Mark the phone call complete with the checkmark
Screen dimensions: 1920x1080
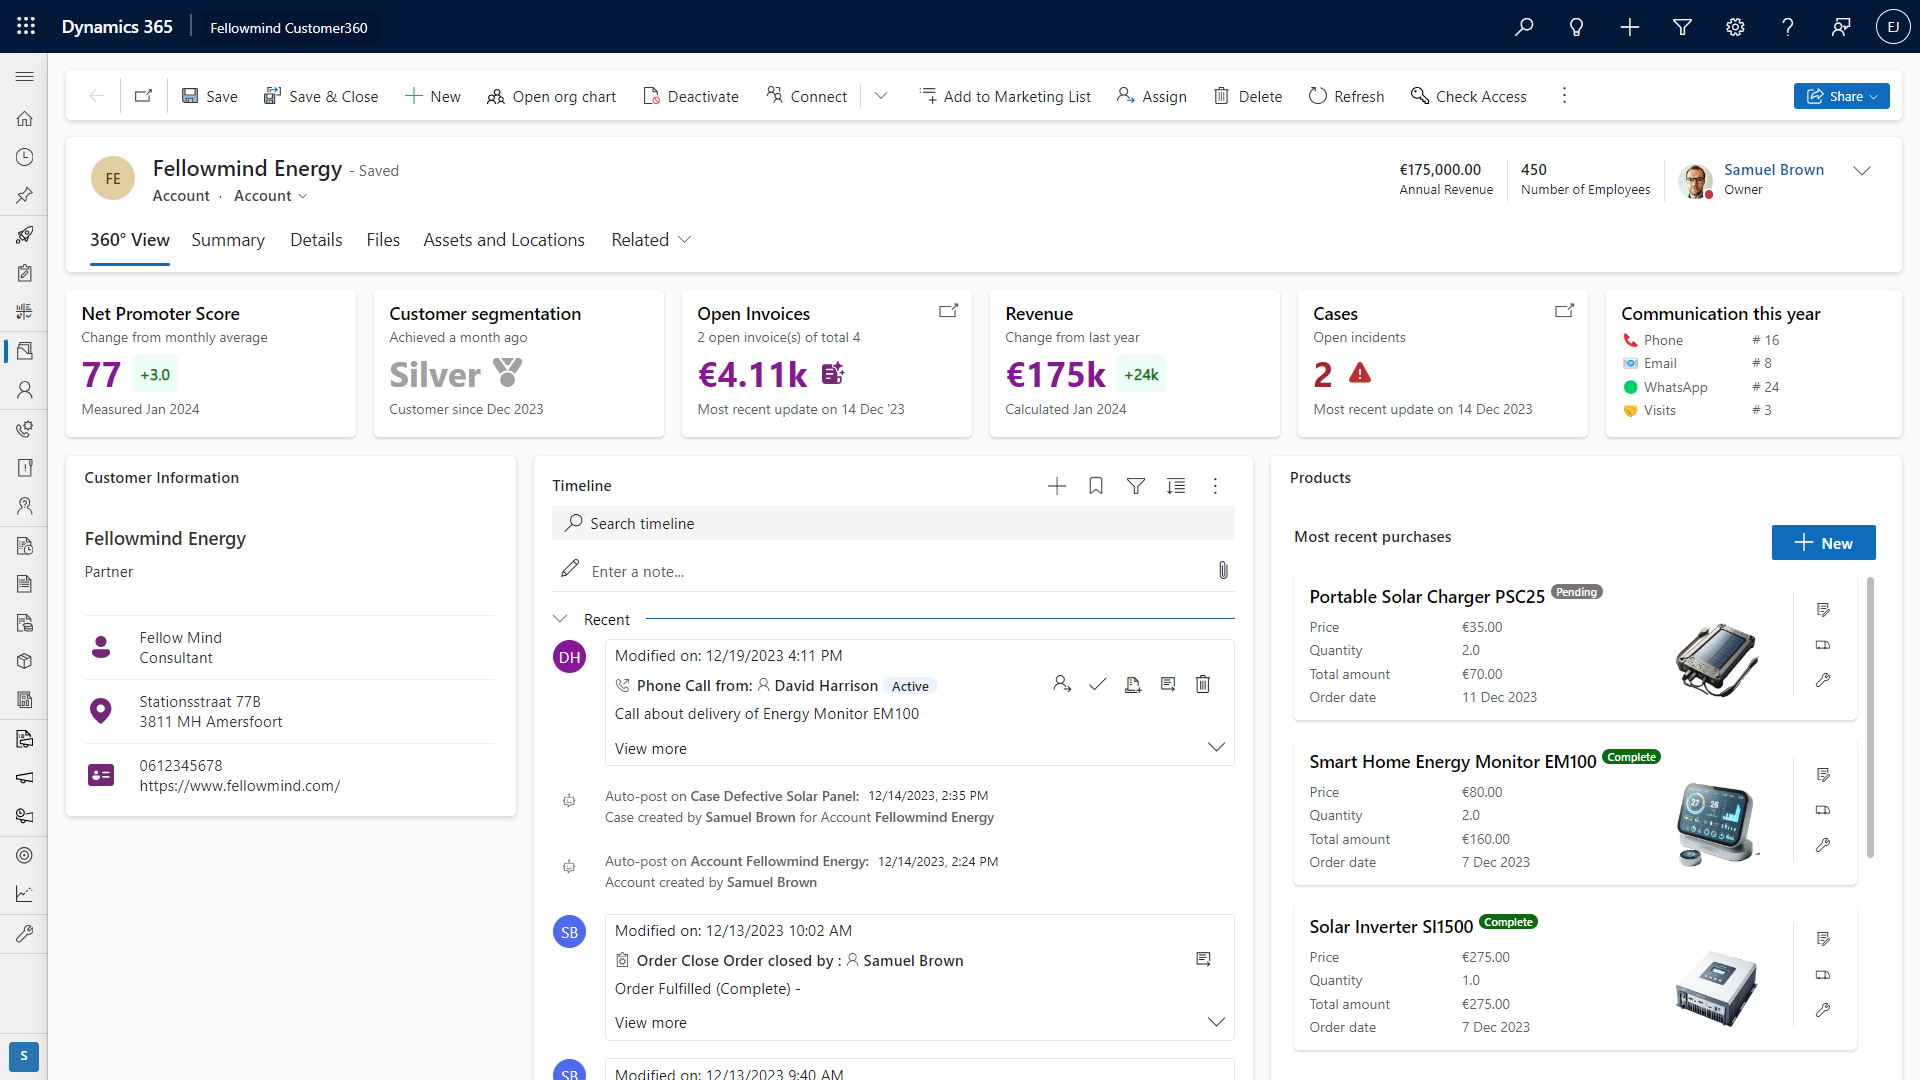click(1097, 685)
